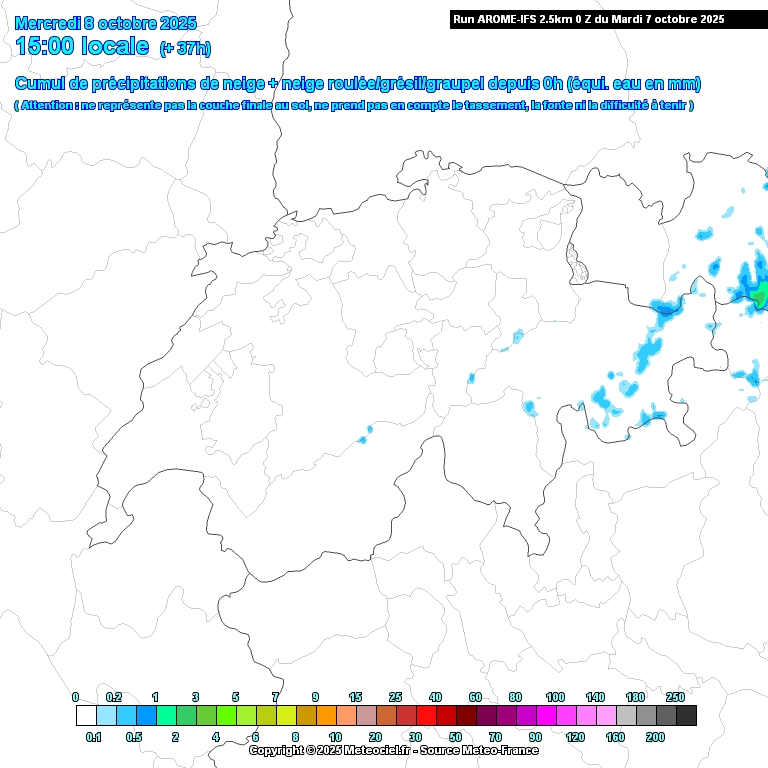Click the white swatch at legend's left end
The height and width of the screenshot is (768, 768).
click(x=86, y=715)
